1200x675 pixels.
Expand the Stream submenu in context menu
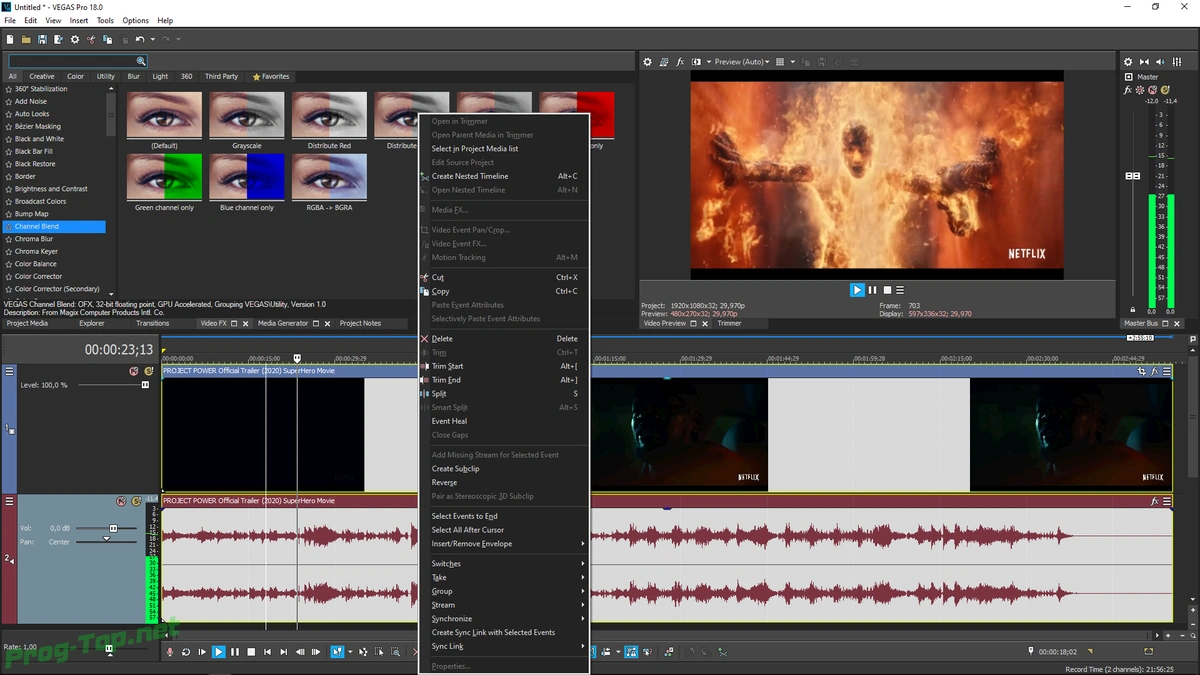(504, 605)
